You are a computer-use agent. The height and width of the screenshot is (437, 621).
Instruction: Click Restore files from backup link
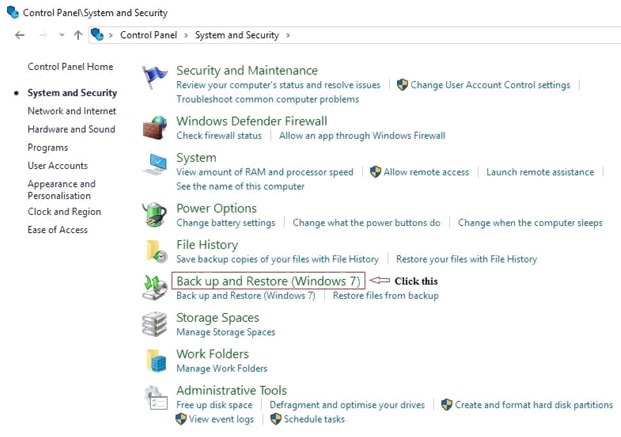[x=386, y=296]
